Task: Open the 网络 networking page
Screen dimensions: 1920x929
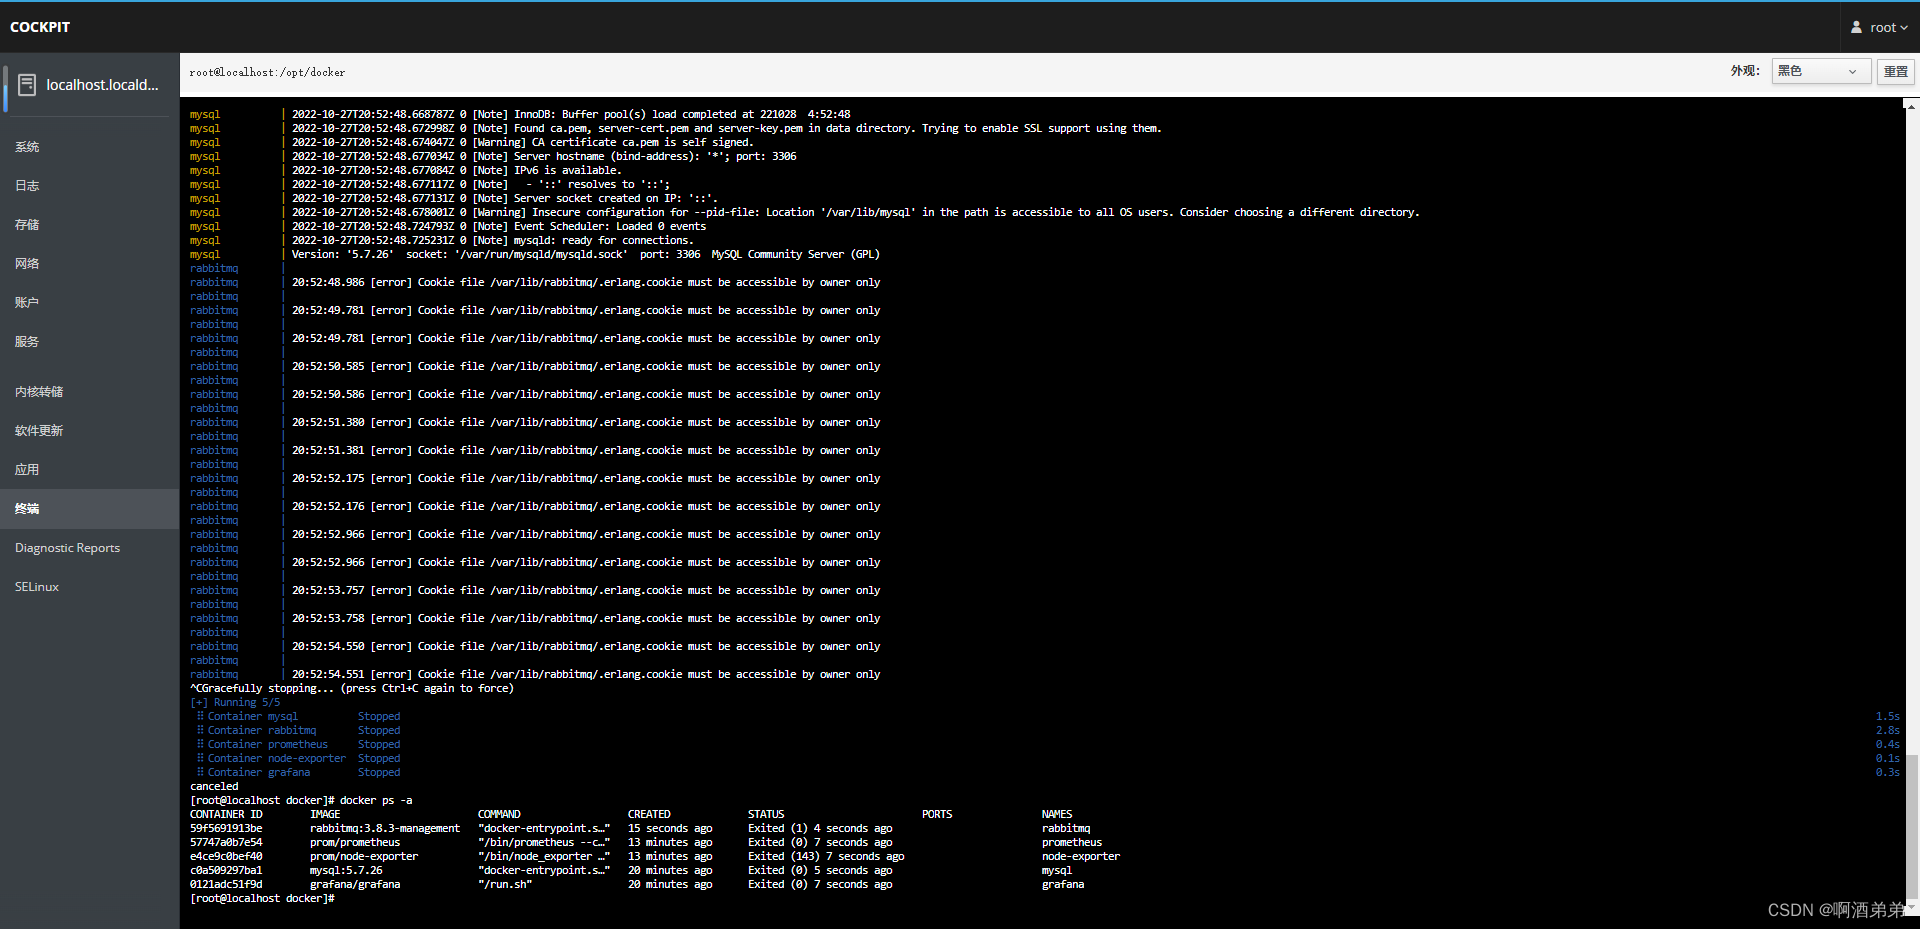Action: (90, 264)
